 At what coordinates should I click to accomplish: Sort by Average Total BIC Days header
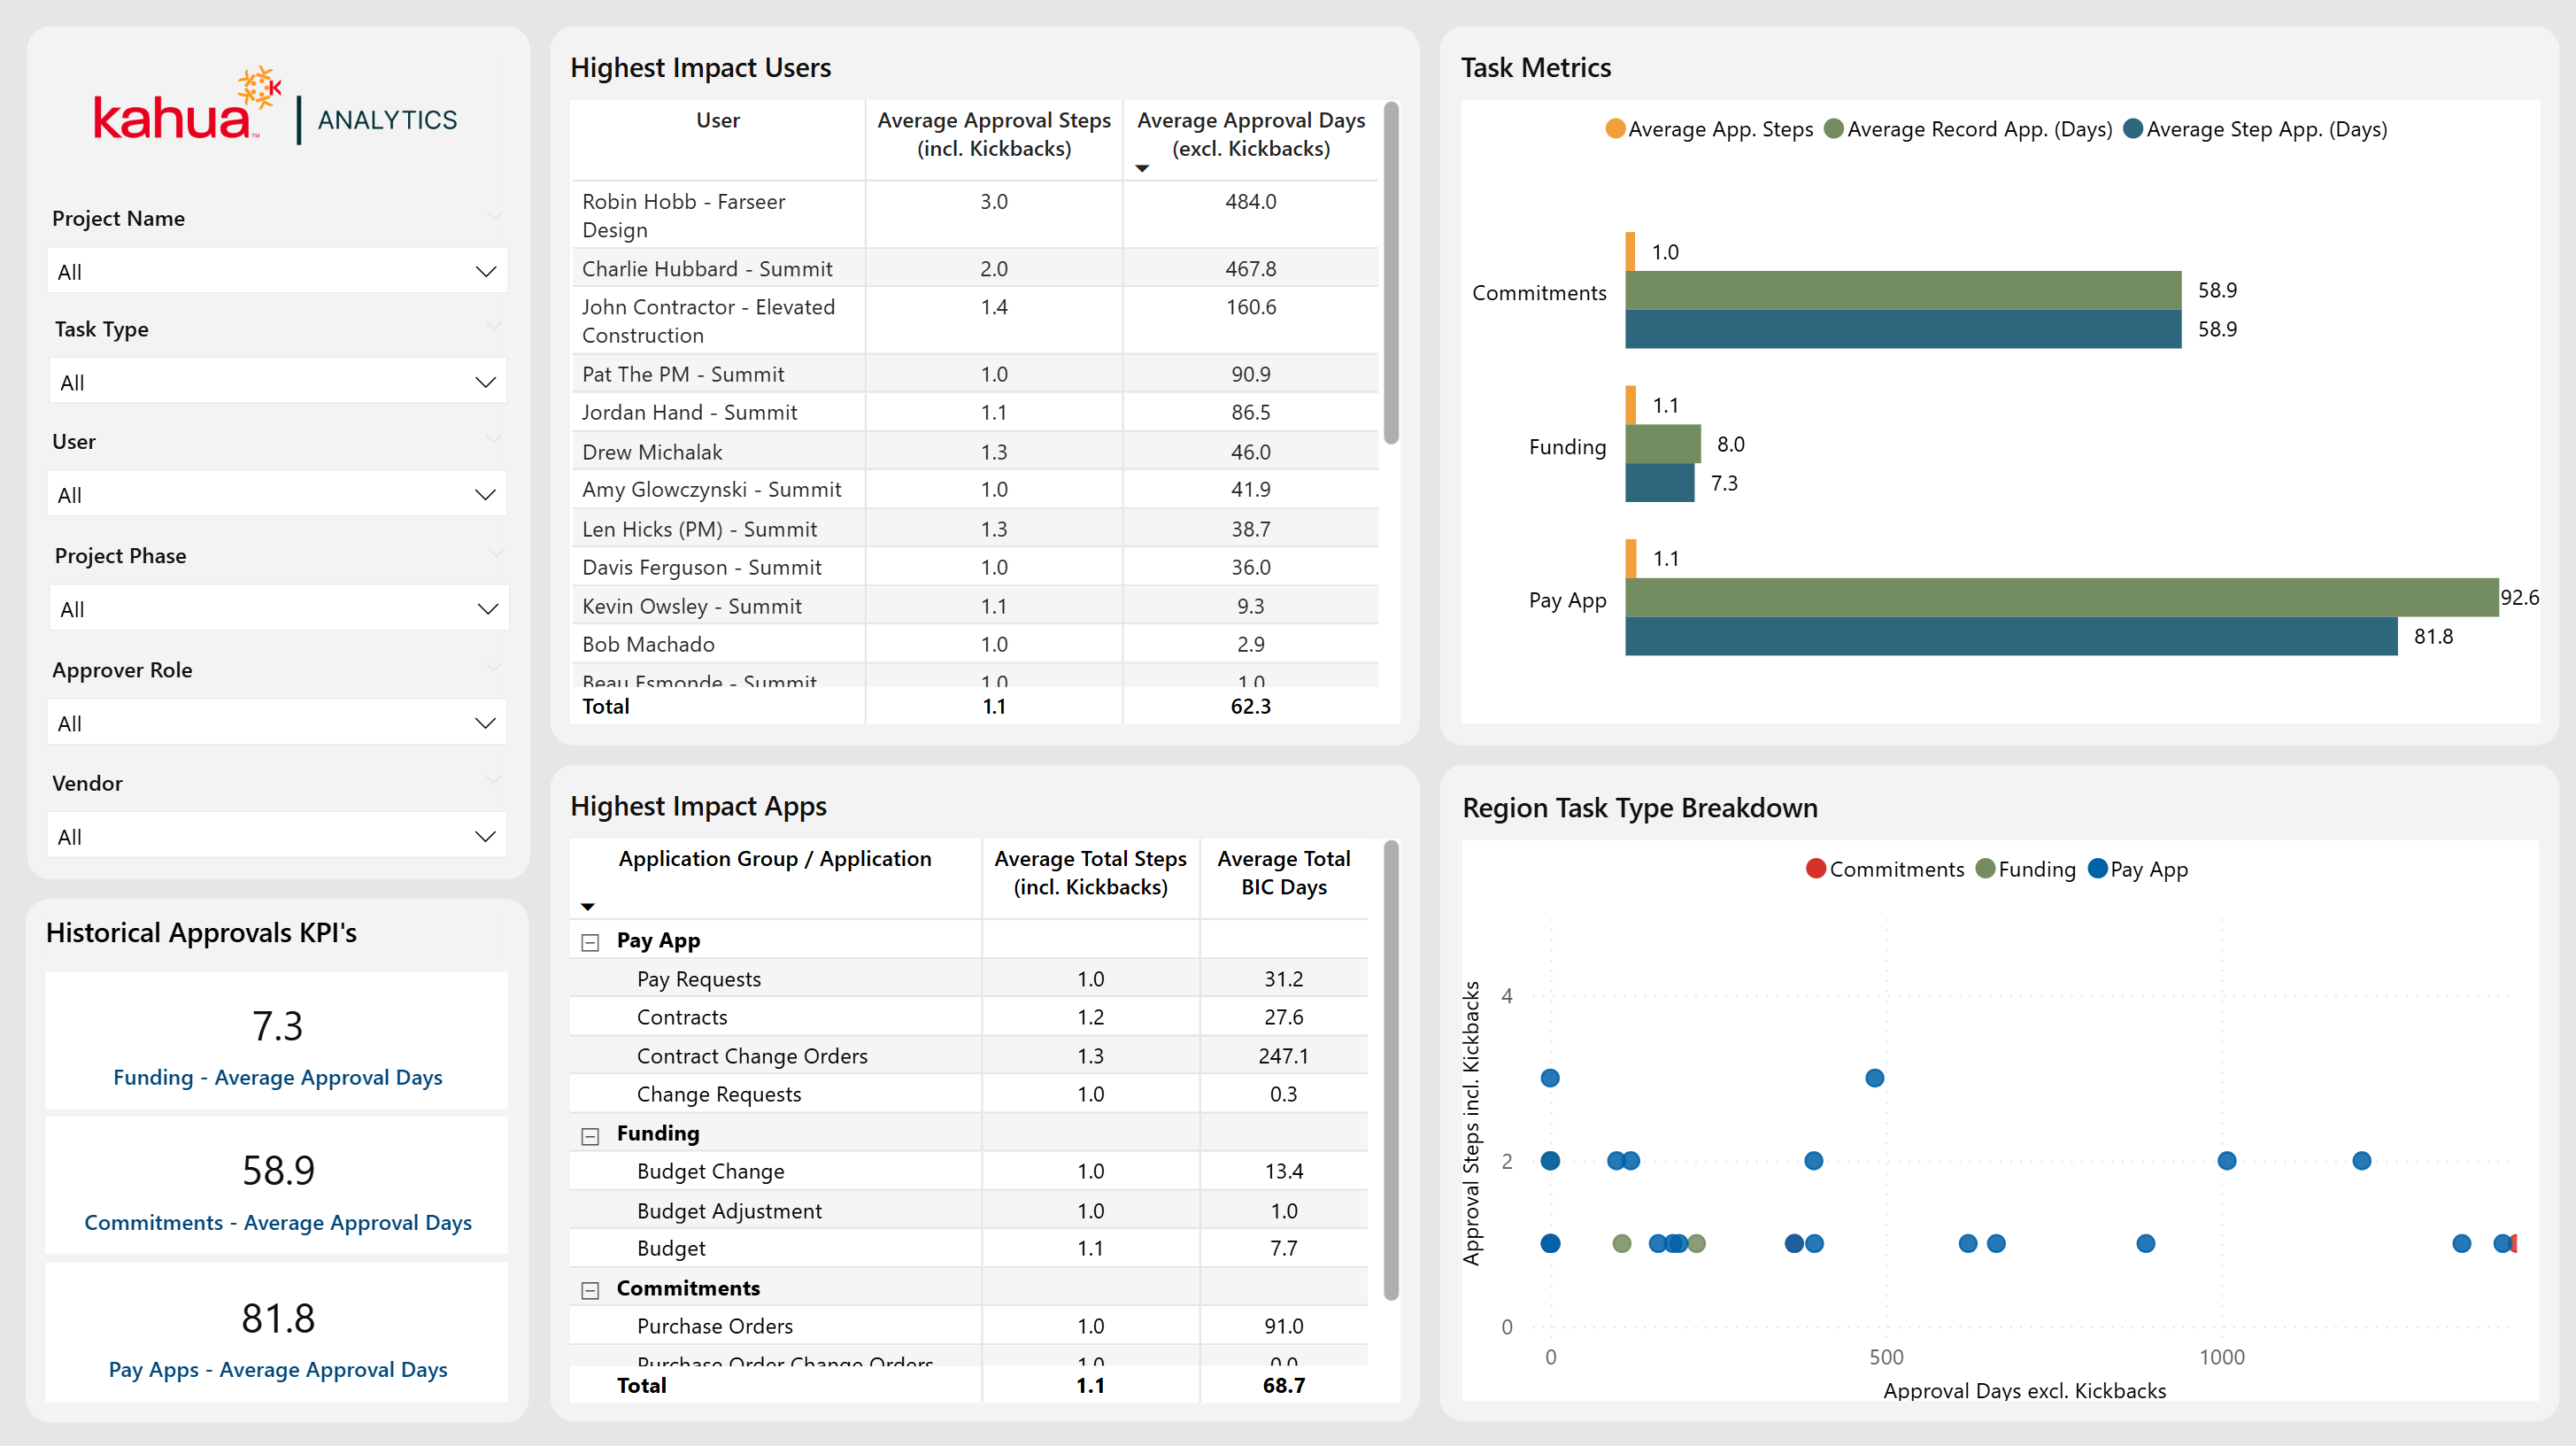[1283, 872]
